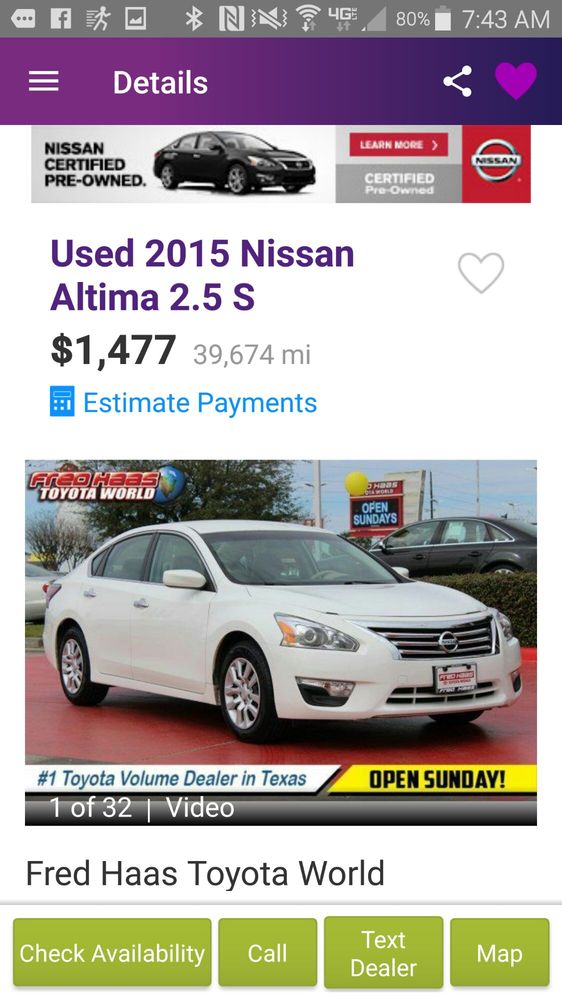Tap the battery indicator icon
Image resolution: width=562 pixels, height=1000 pixels.
[x=442, y=19]
